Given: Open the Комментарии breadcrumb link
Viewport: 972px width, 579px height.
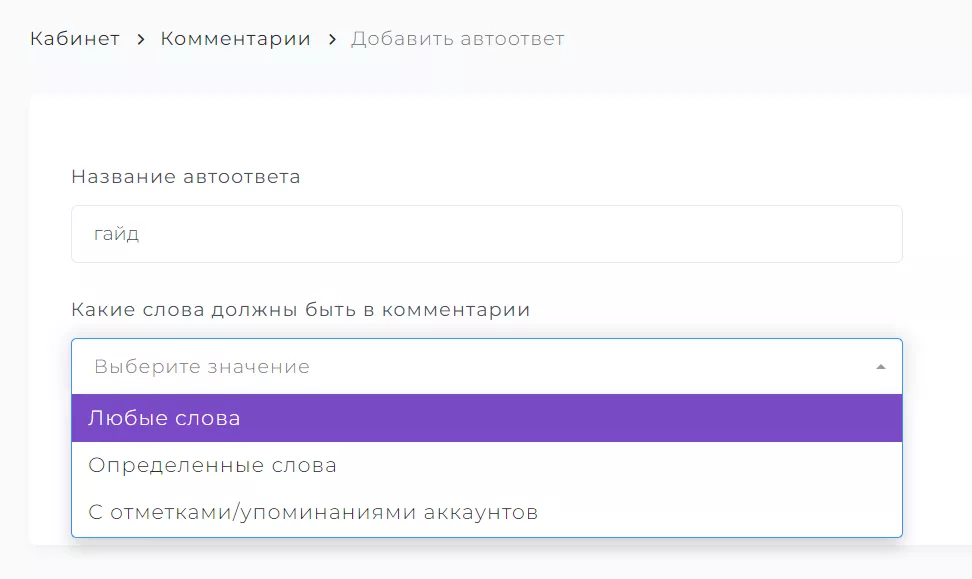Looking at the screenshot, I should (236, 38).
